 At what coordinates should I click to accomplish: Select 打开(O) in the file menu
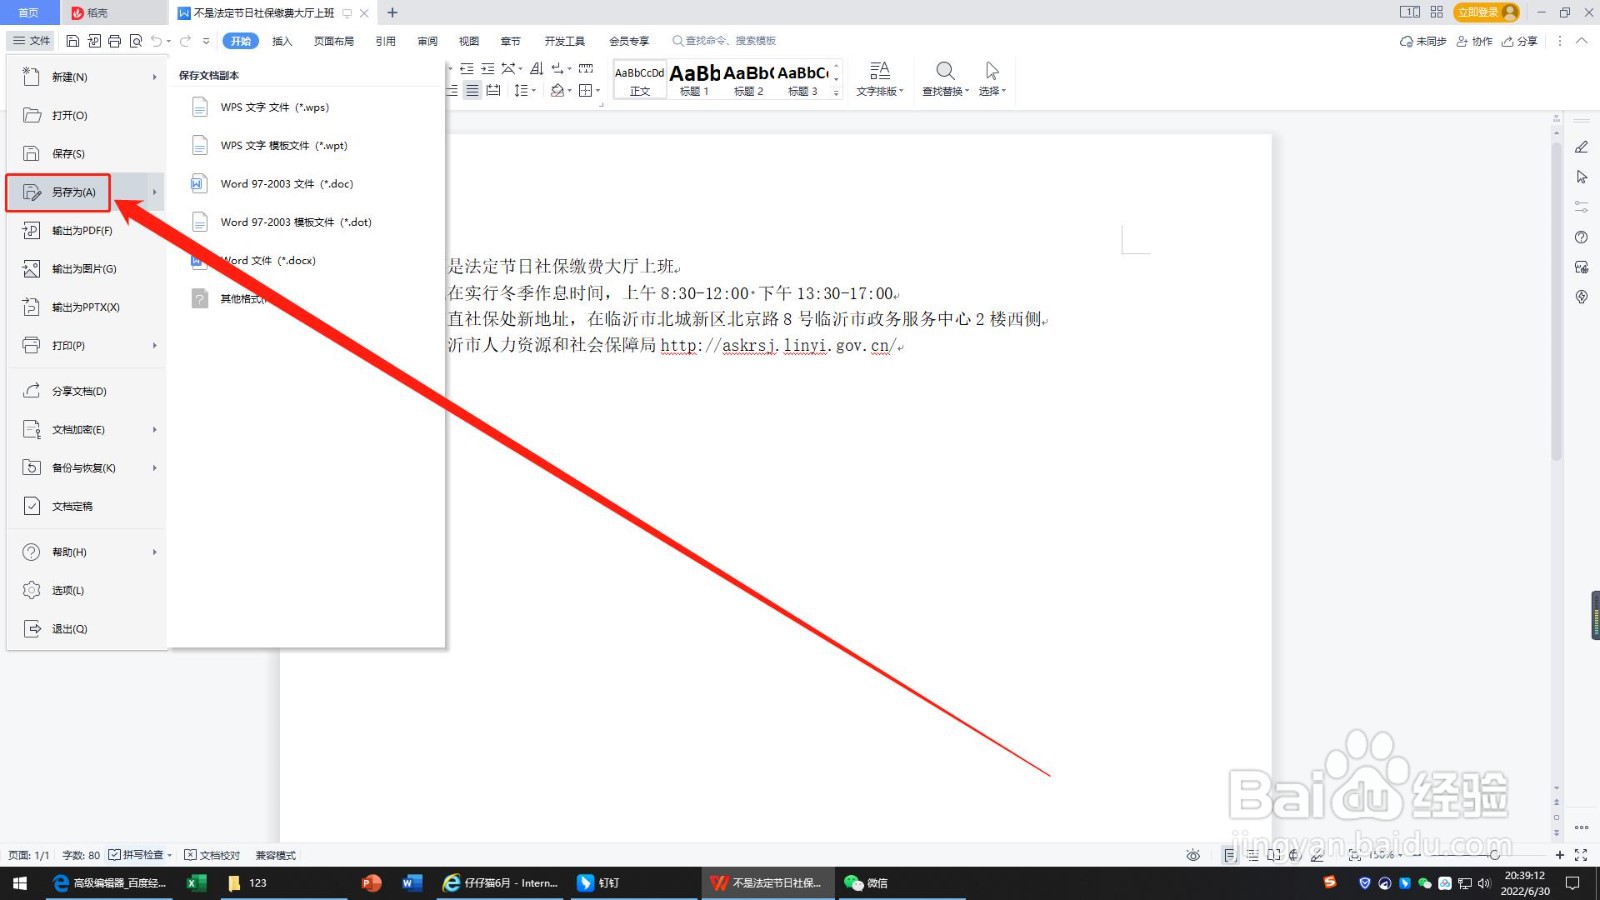tap(86, 116)
